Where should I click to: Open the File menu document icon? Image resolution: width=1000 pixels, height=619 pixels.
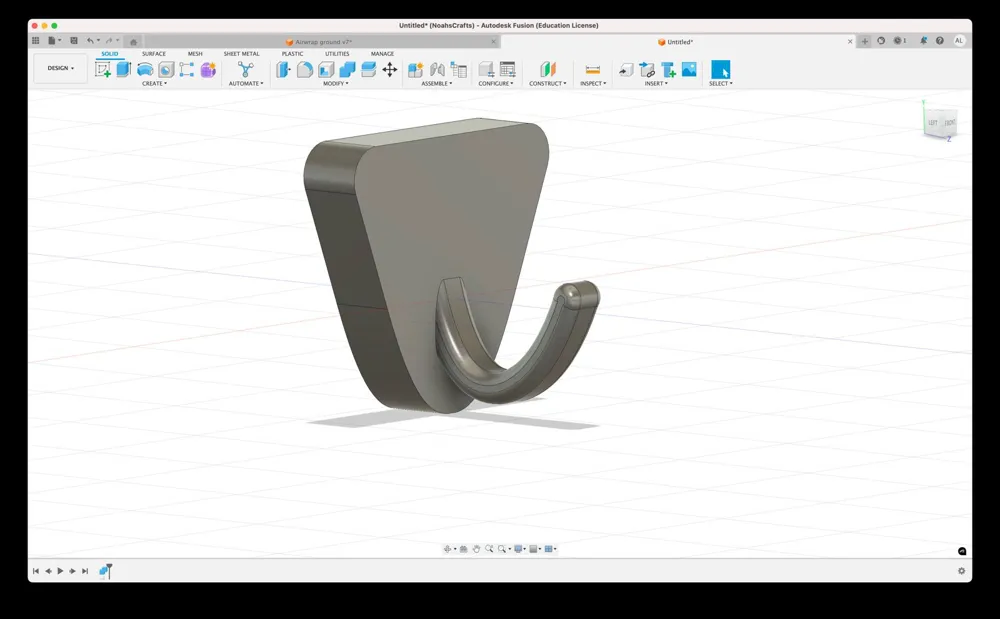(52, 41)
